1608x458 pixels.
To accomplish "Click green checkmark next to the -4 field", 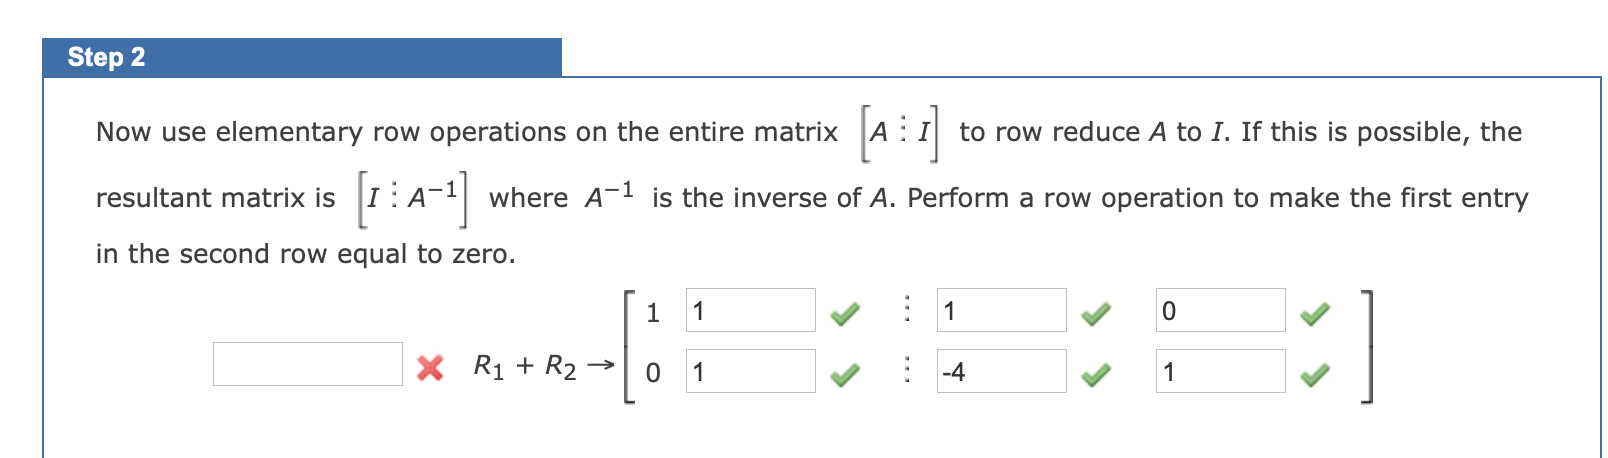I will click(1096, 375).
